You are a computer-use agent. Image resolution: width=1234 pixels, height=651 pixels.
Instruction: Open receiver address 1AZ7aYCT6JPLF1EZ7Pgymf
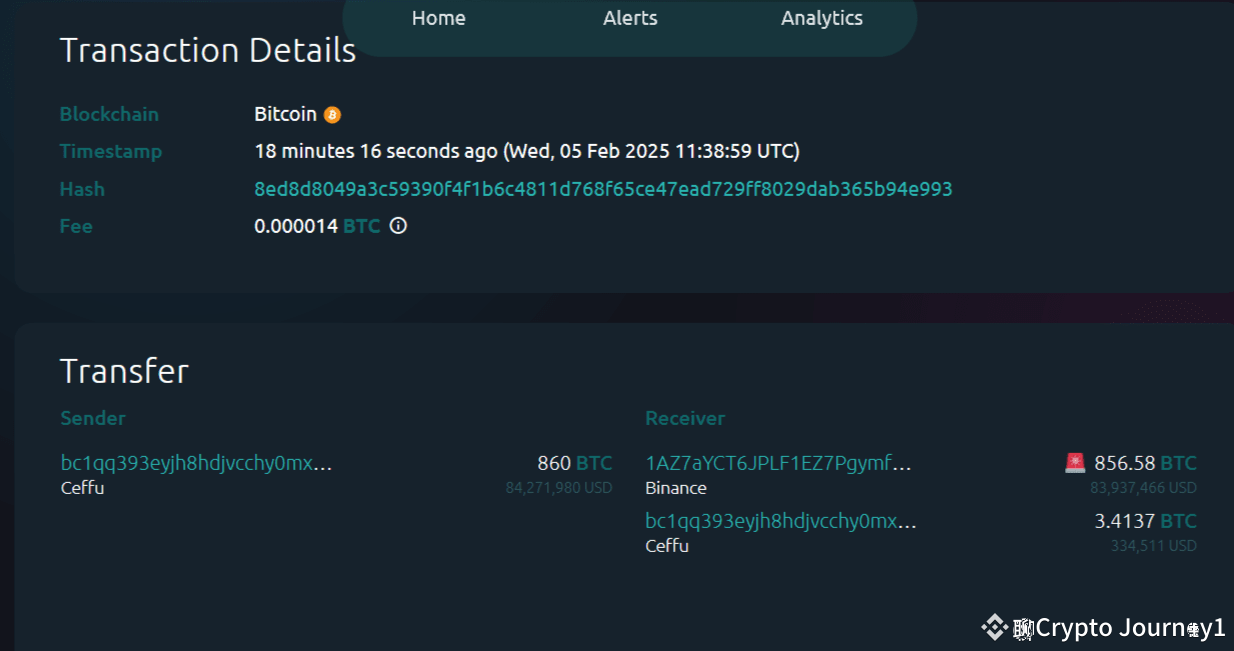pos(777,463)
